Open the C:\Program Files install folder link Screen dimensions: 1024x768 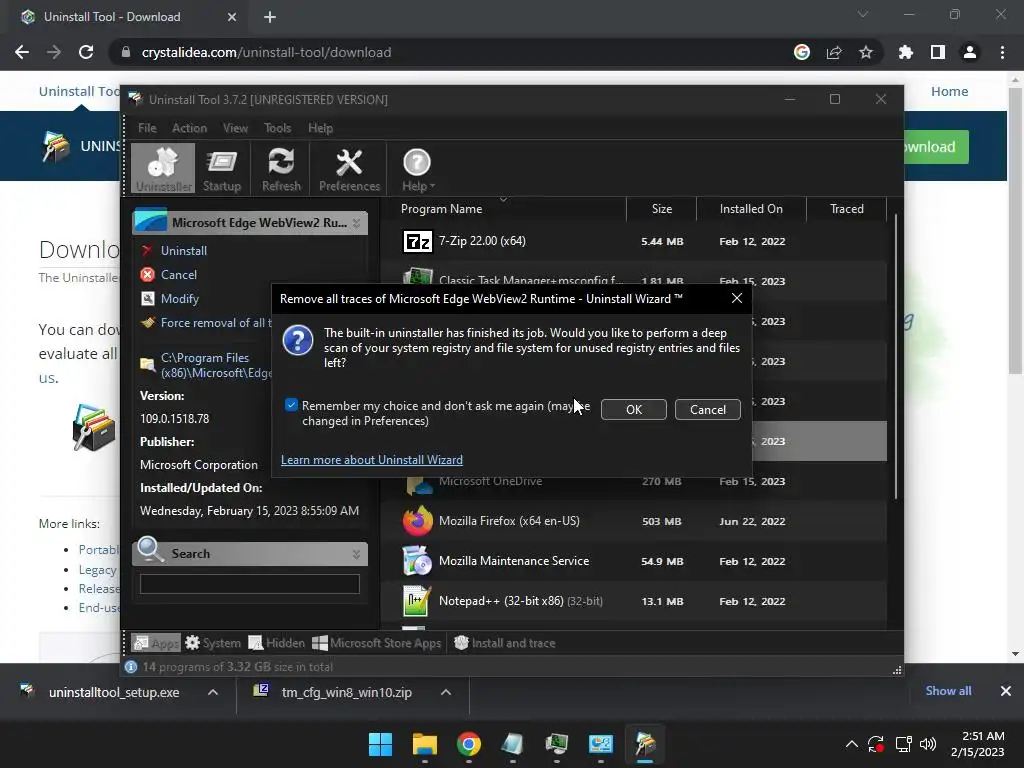(x=216, y=365)
